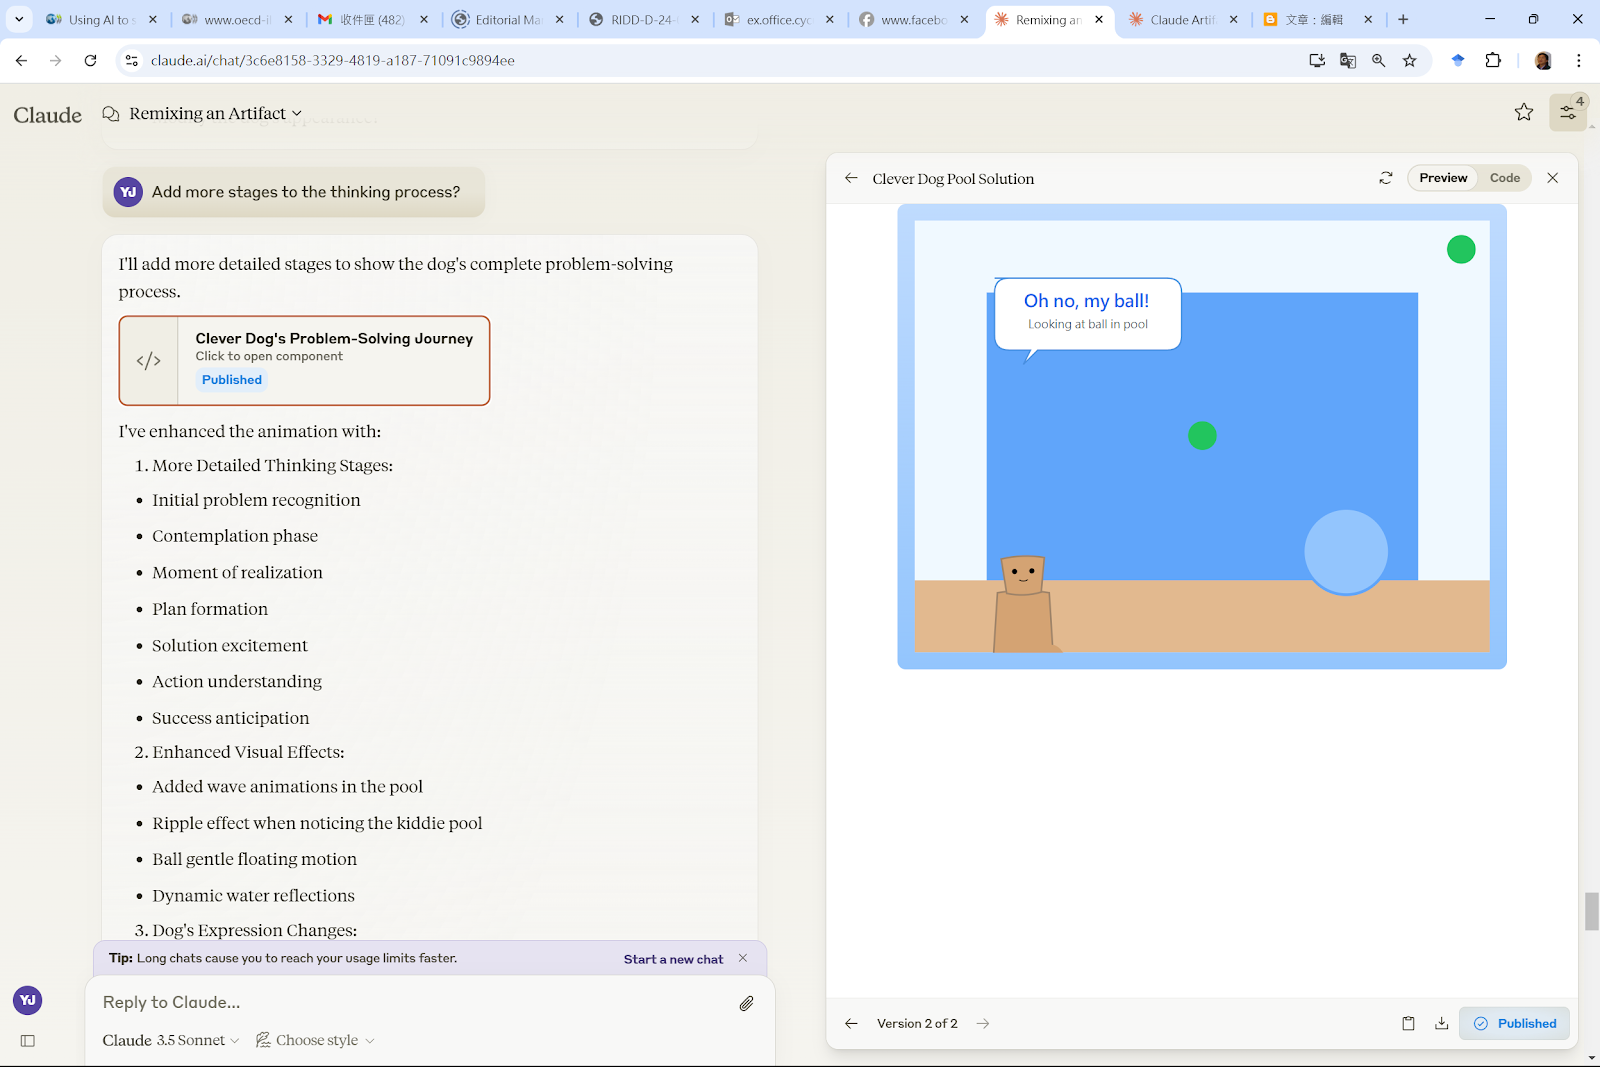Viewport: 1600px width, 1067px height.
Task: View site information icon in address bar
Action: [131, 61]
